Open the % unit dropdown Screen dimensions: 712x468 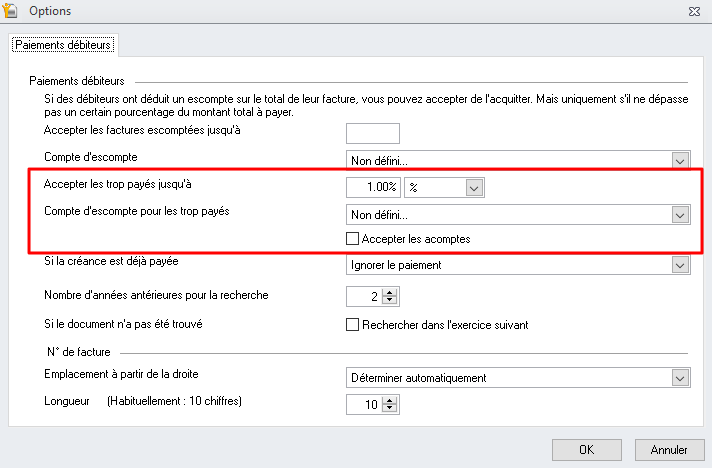point(444,187)
